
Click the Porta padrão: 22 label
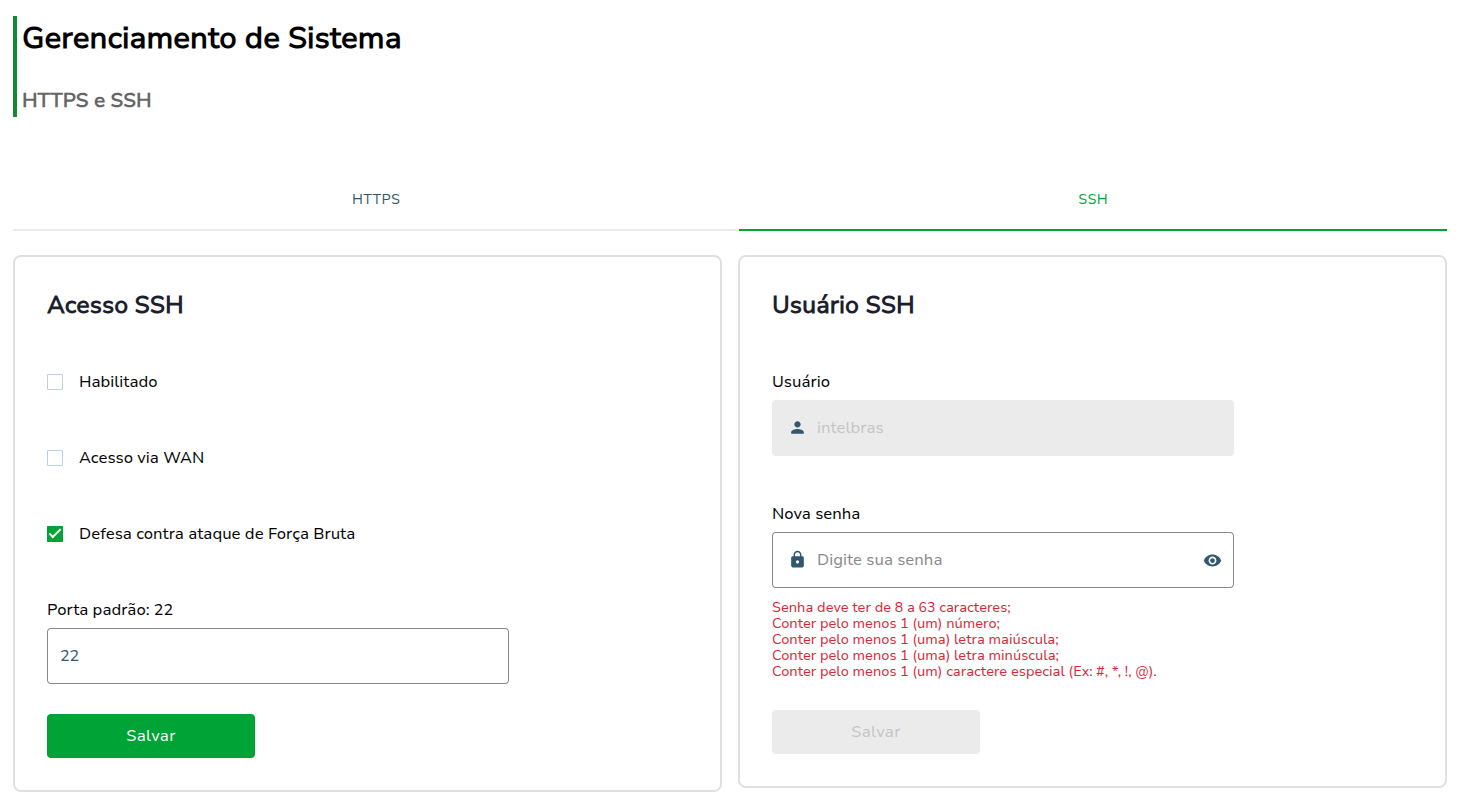pyautogui.click(x=110, y=610)
